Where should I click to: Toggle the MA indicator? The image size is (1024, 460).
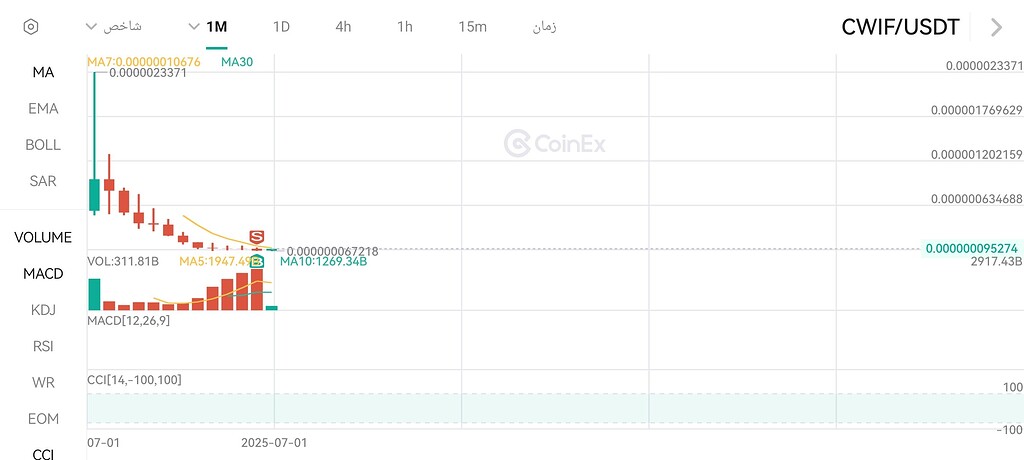pyautogui.click(x=43, y=73)
